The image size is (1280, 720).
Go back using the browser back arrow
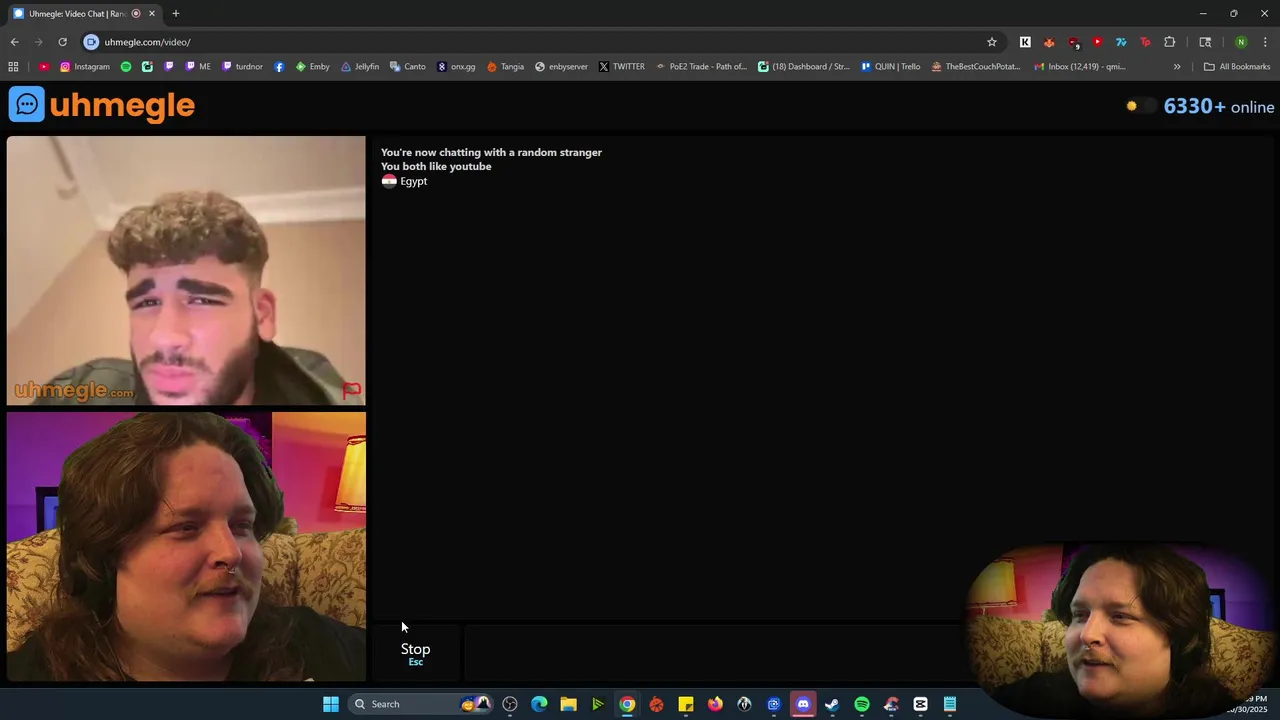14,42
